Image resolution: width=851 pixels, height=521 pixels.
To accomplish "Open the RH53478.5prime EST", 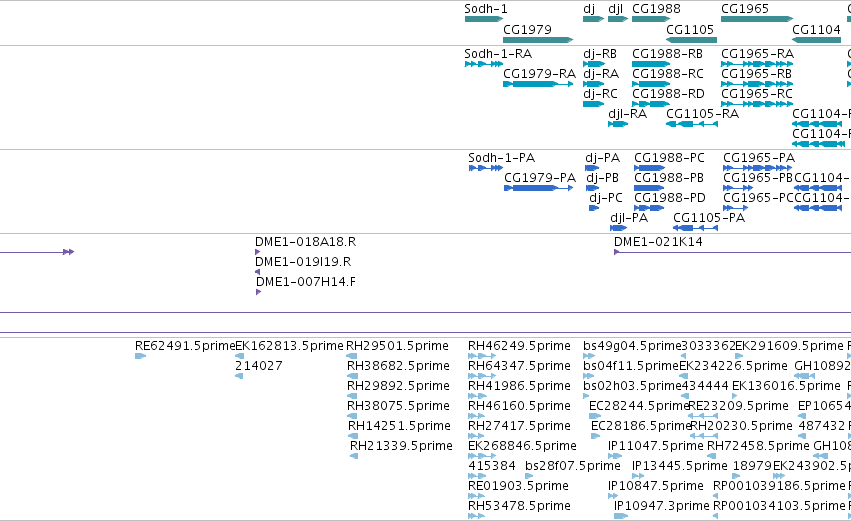I will [476, 517].
